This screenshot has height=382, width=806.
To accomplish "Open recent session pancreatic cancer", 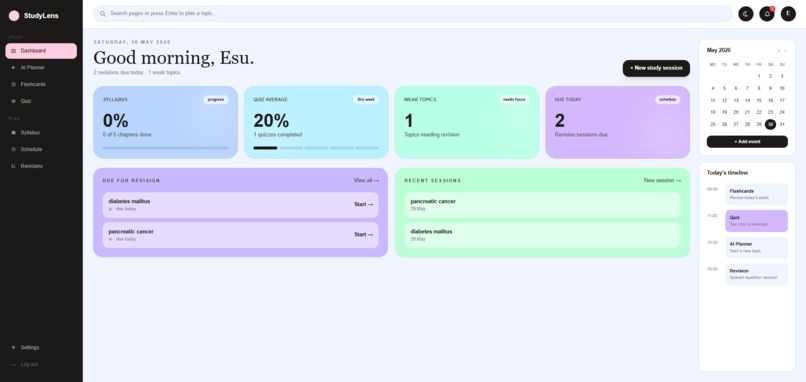I will [x=542, y=205].
